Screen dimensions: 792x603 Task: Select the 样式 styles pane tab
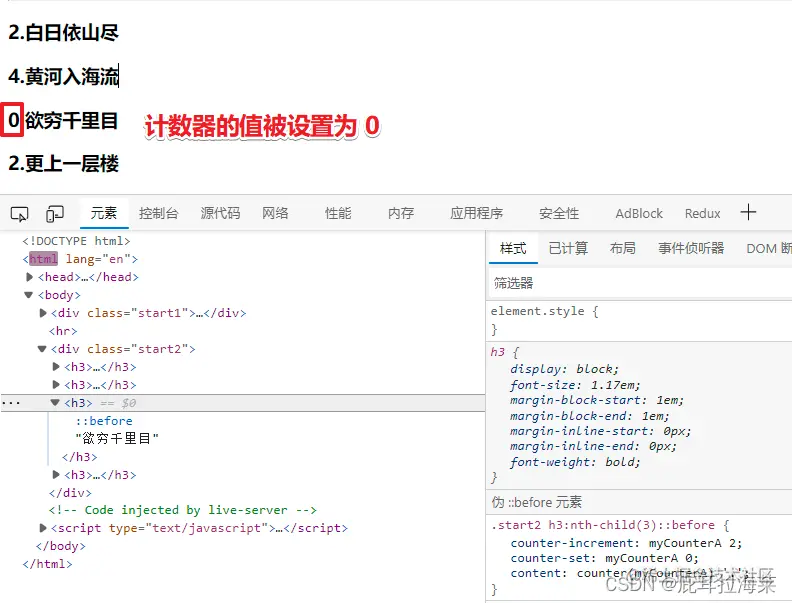[513, 248]
